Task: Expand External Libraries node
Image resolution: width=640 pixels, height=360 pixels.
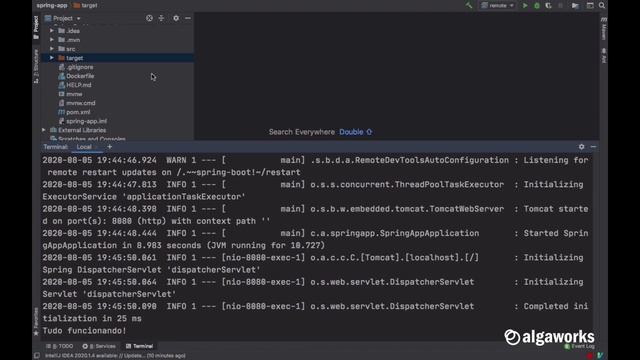Action: tap(44, 130)
